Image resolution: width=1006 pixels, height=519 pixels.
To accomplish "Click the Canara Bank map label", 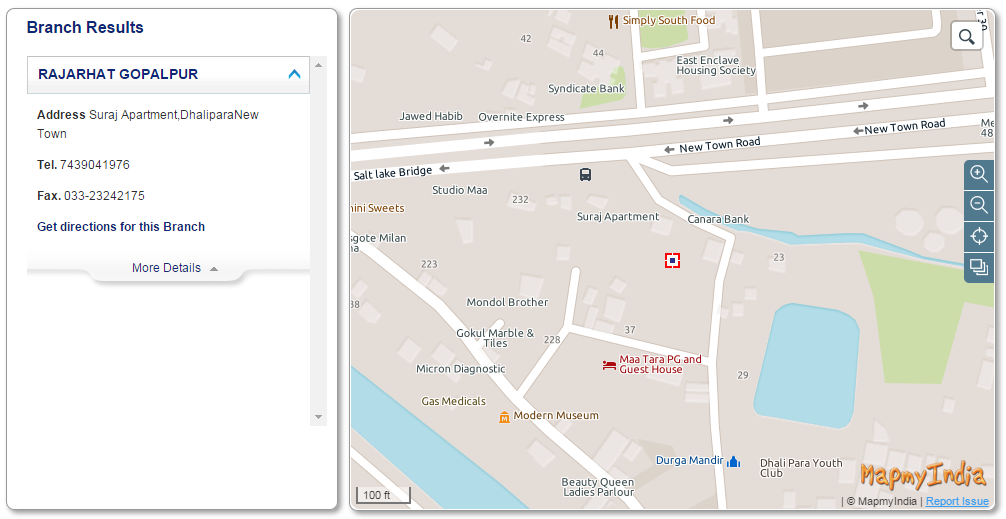I will 718,219.
